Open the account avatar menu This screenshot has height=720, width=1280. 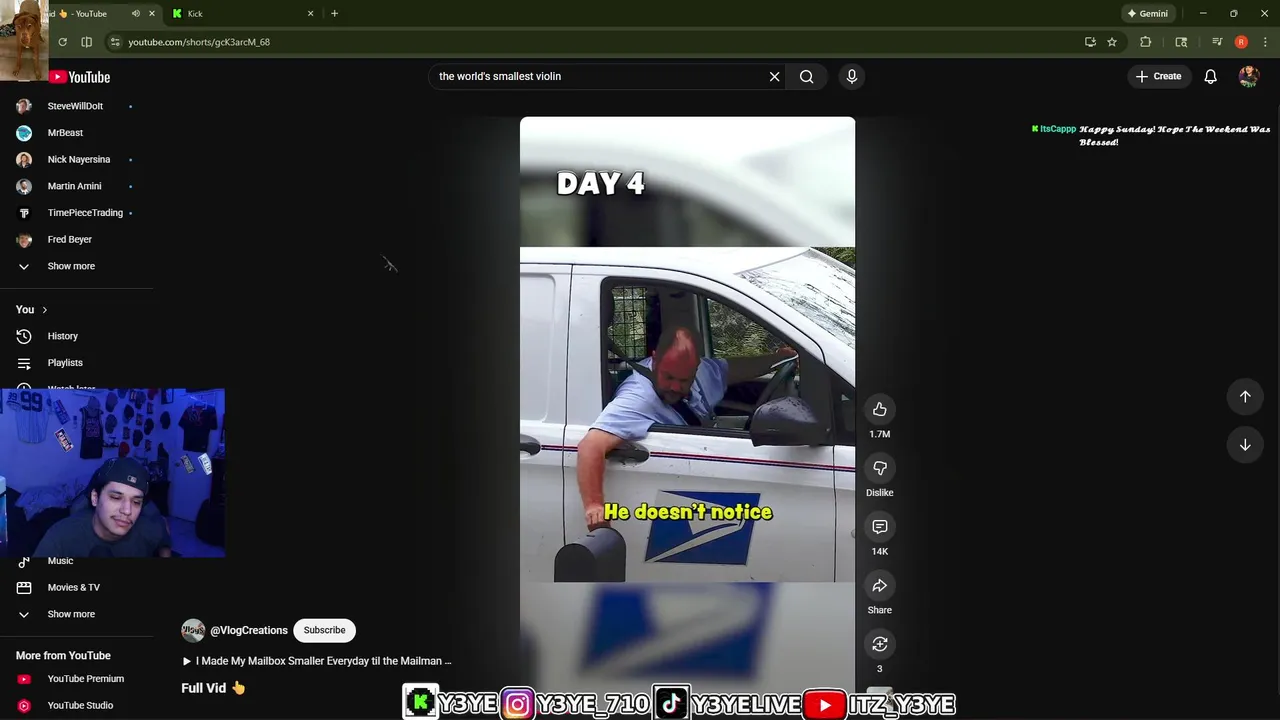(x=1248, y=76)
